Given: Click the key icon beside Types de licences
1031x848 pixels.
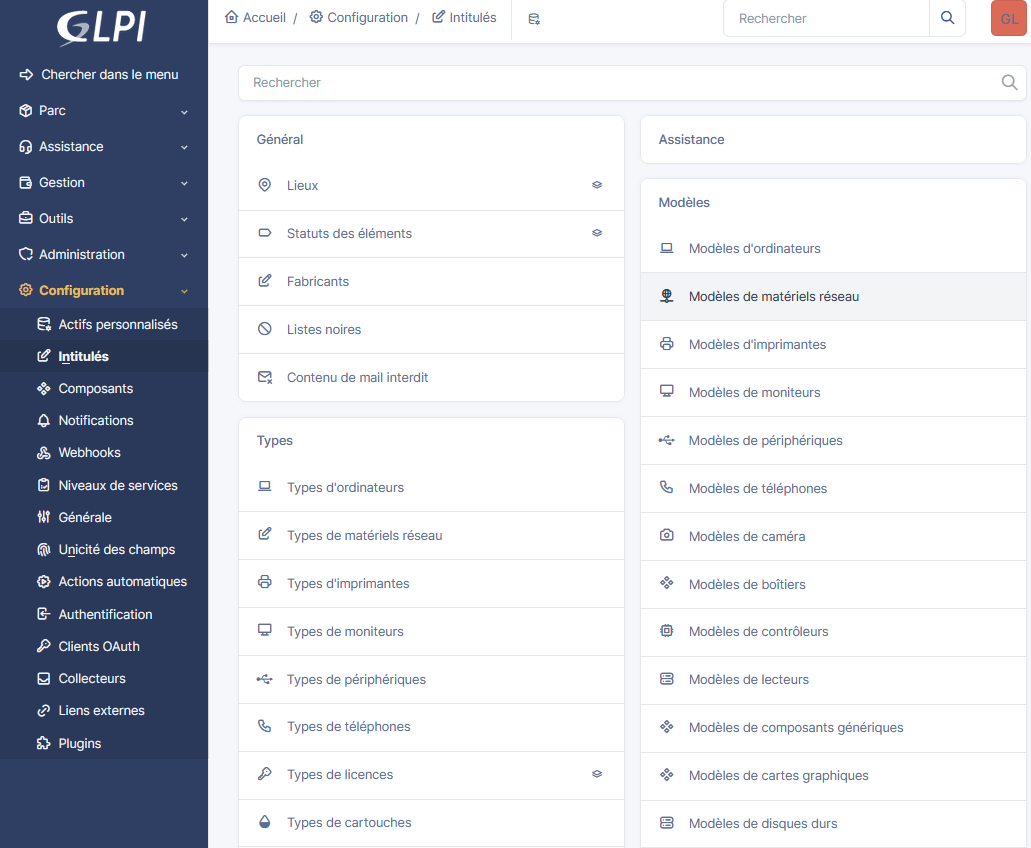Looking at the screenshot, I should coord(264,774).
